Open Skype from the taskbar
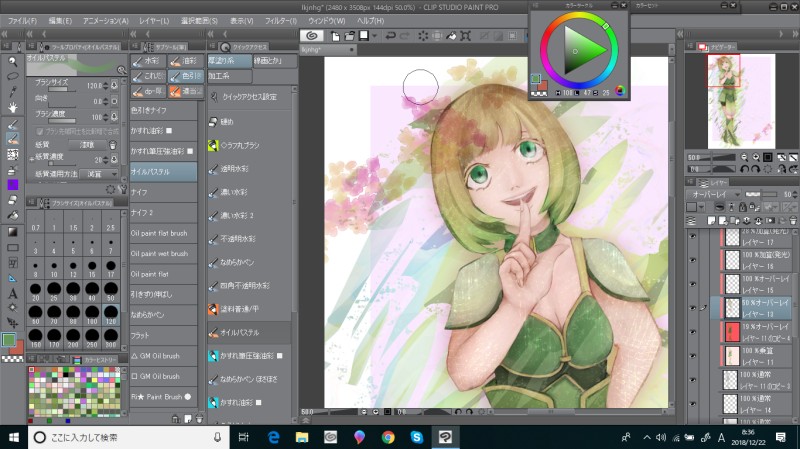The width and height of the screenshot is (800, 449). click(x=415, y=437)
